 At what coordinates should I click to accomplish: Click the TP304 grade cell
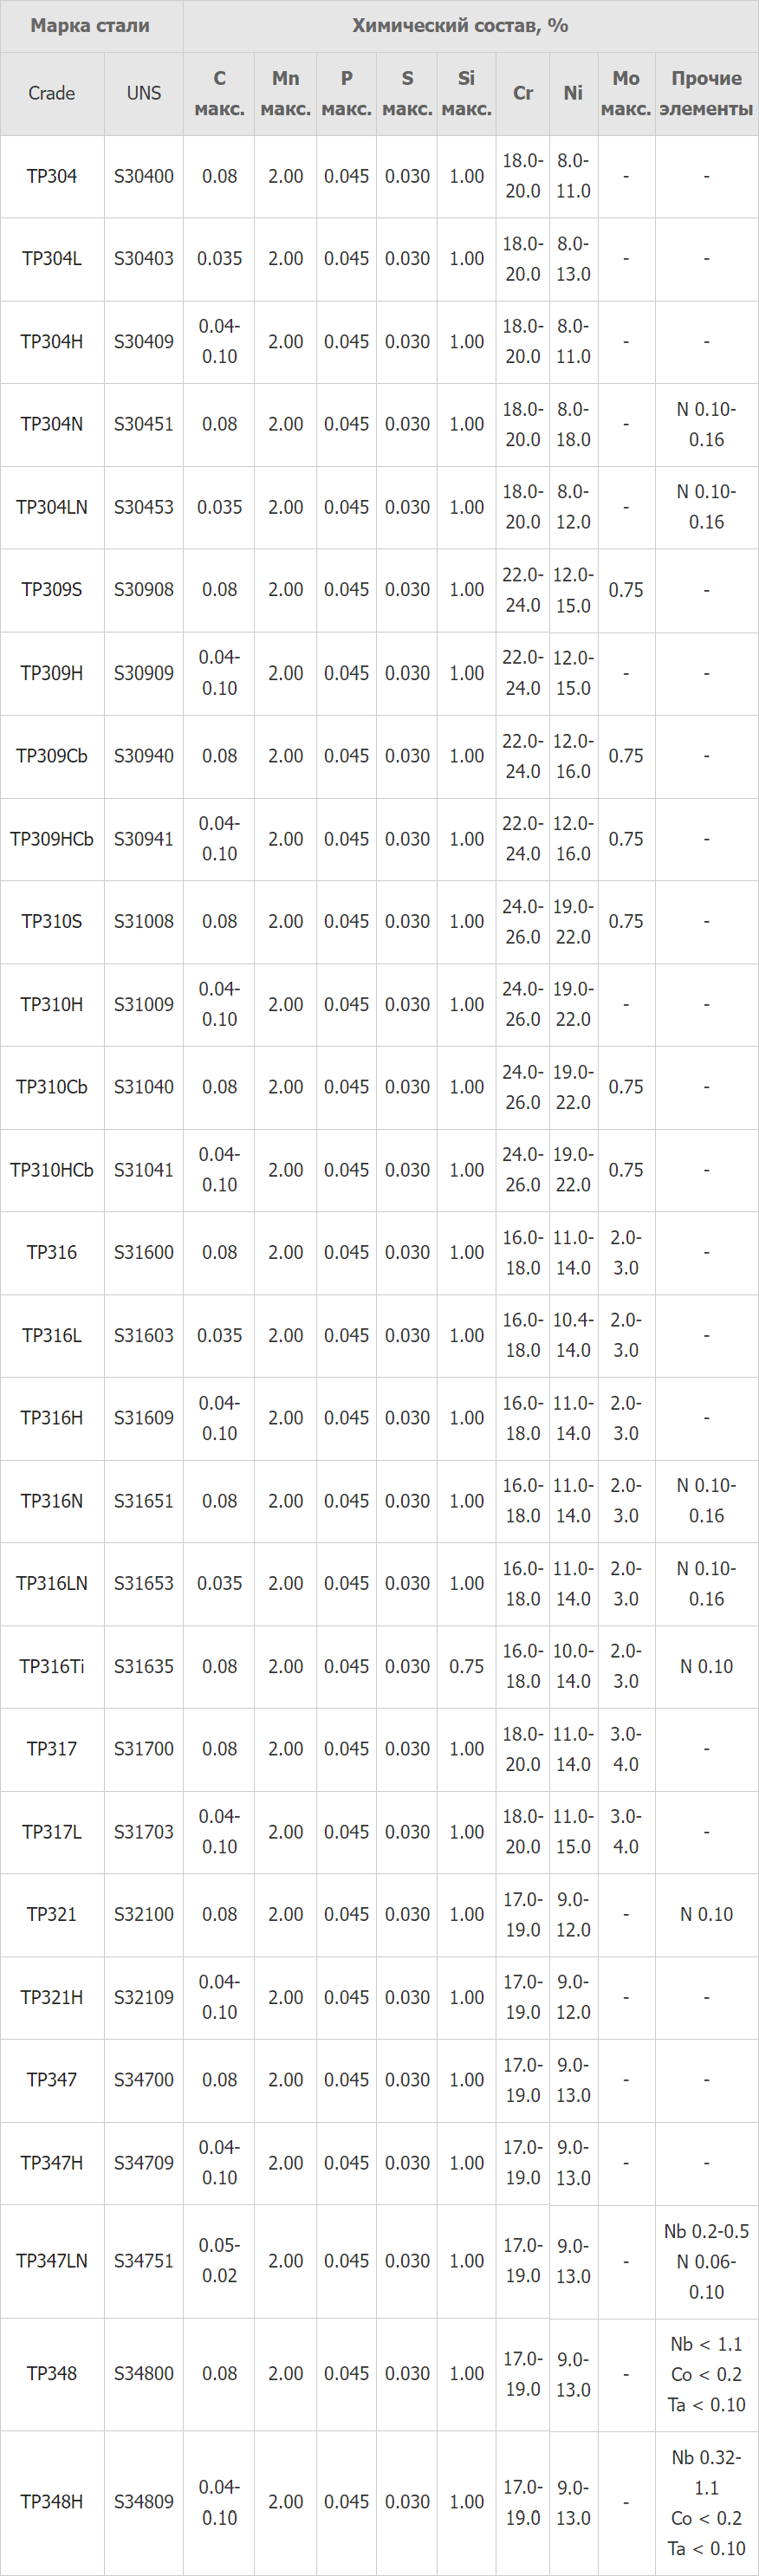[52, 176]
